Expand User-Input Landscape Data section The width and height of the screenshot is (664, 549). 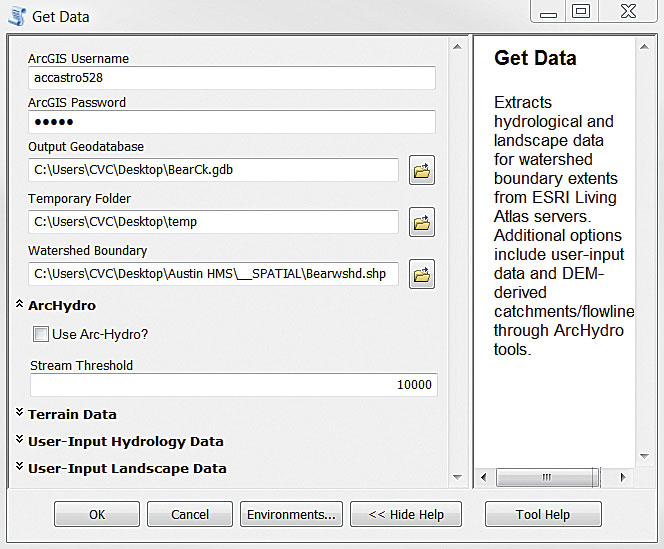[x=20, y=468]
